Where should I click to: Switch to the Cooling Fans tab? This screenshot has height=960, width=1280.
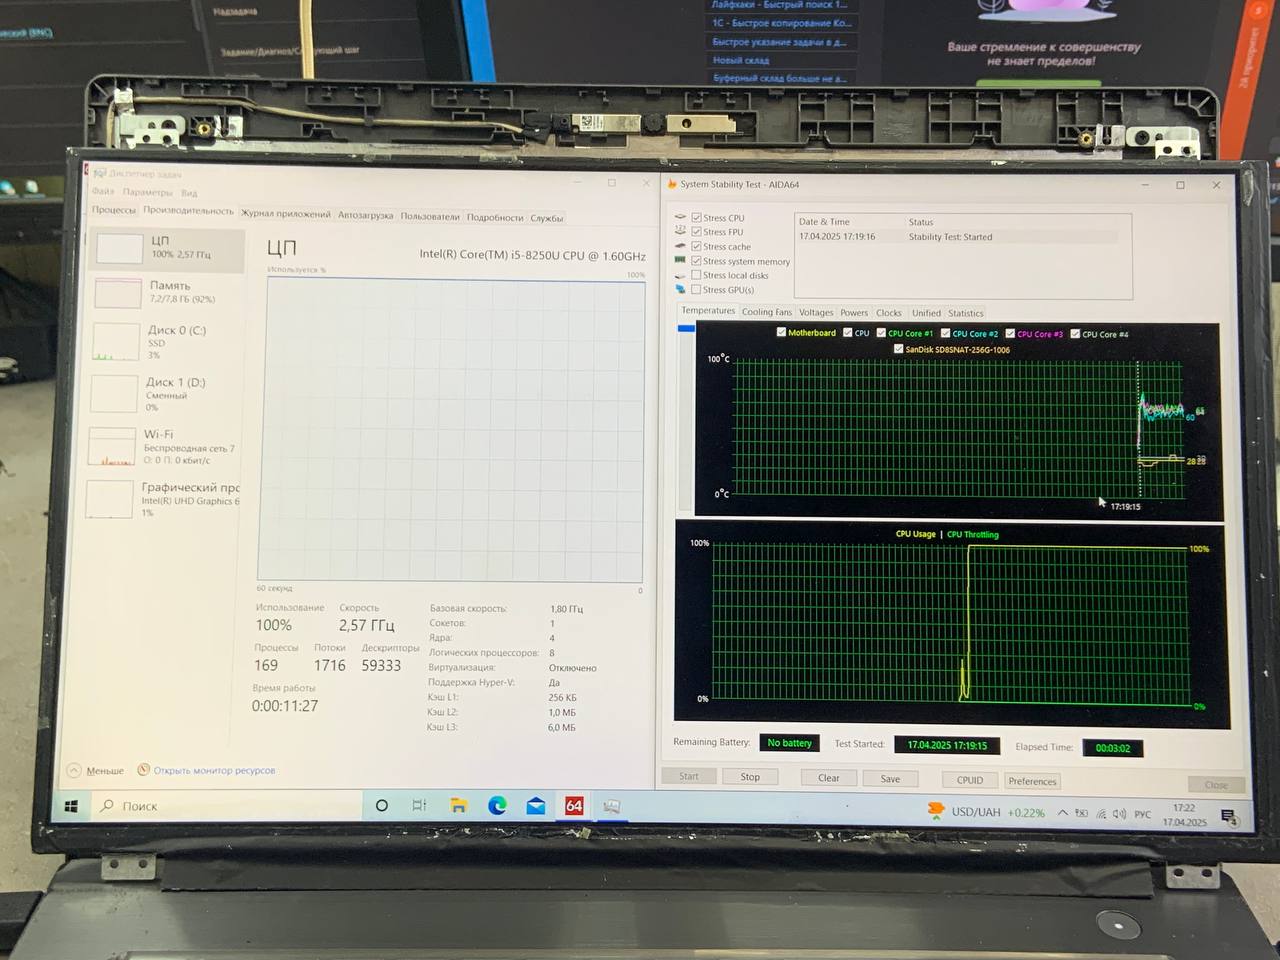[766, 313]
